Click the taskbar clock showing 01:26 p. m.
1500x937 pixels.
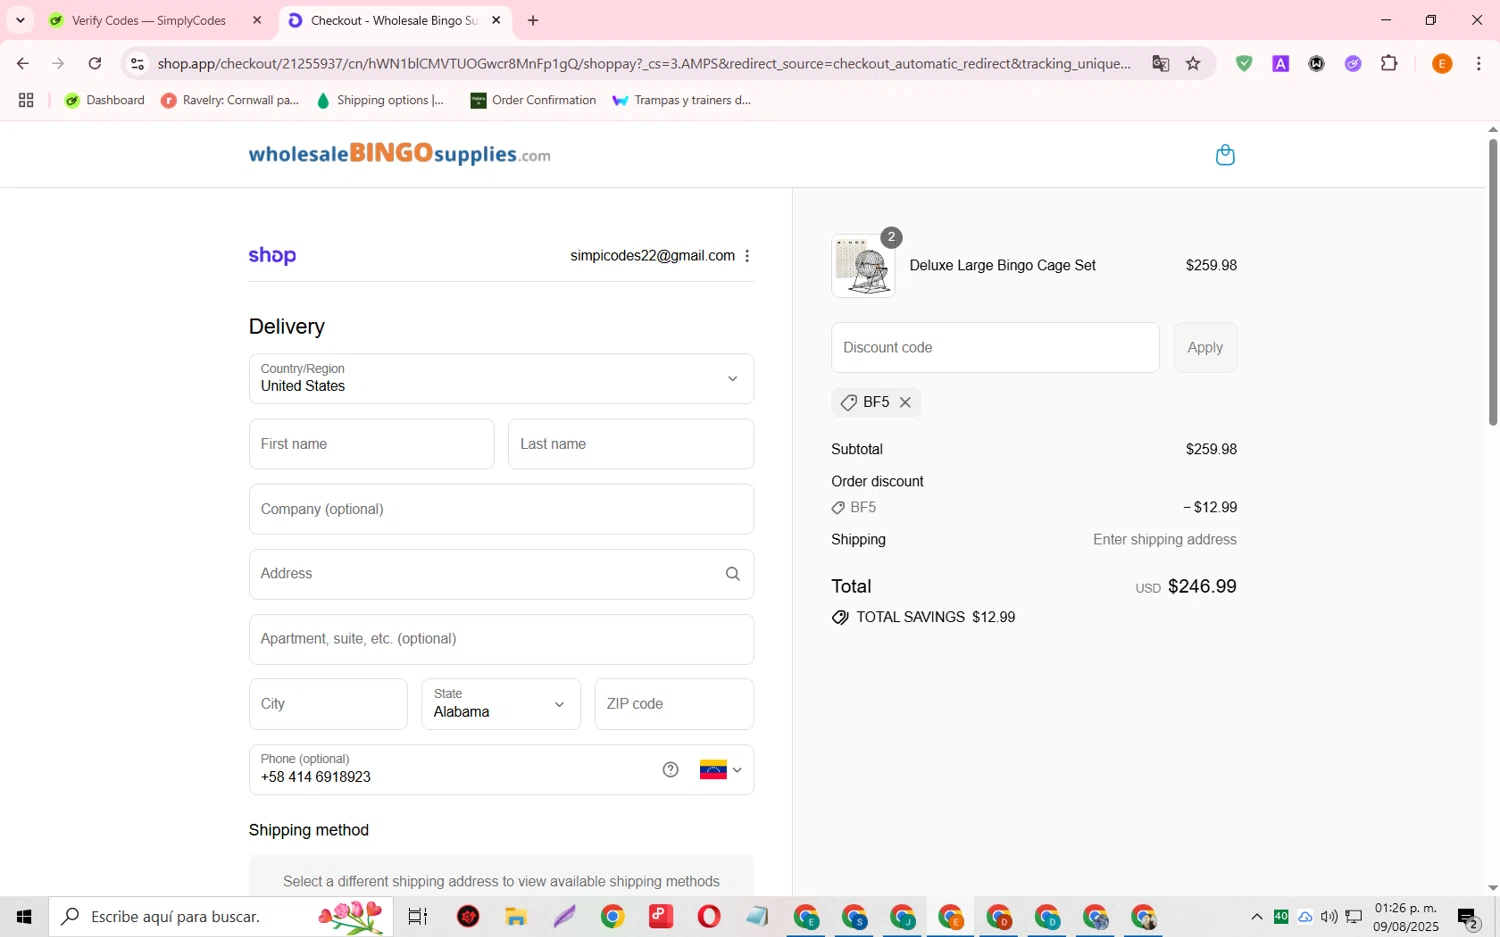(1406, 917)
